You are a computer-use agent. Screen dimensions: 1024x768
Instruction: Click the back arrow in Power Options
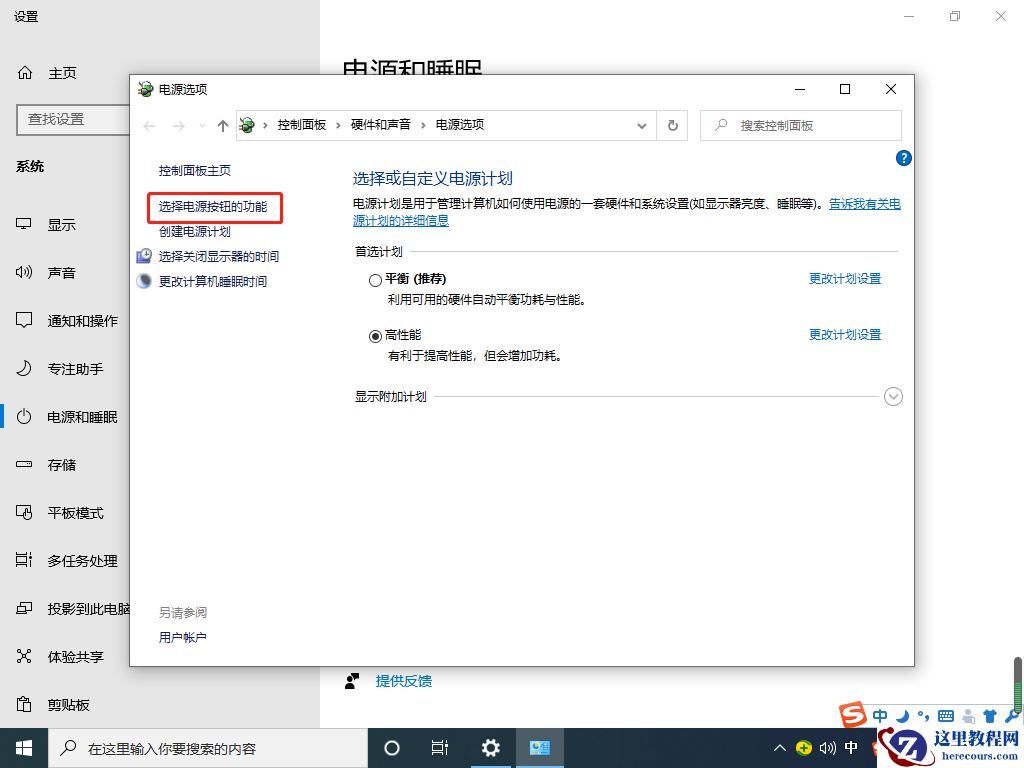click(149, 125)
